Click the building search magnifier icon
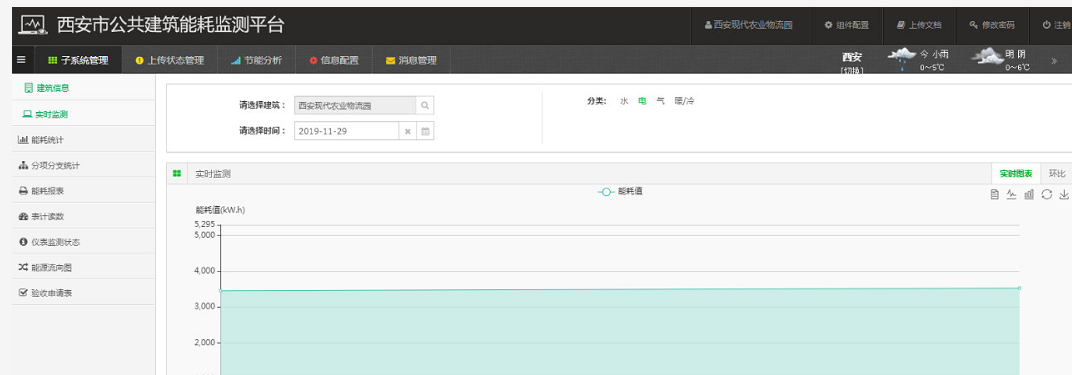The image size is (1072, 375). click(425, 106)
